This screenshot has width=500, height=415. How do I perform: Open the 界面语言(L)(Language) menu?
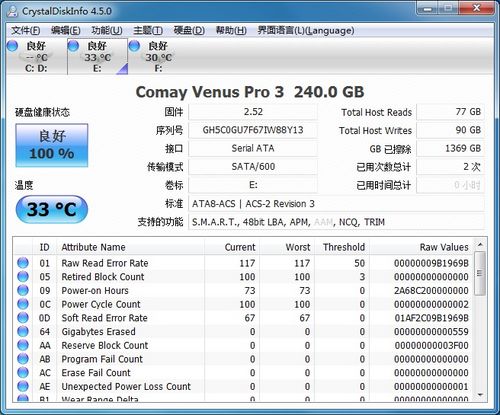[306, 30]
